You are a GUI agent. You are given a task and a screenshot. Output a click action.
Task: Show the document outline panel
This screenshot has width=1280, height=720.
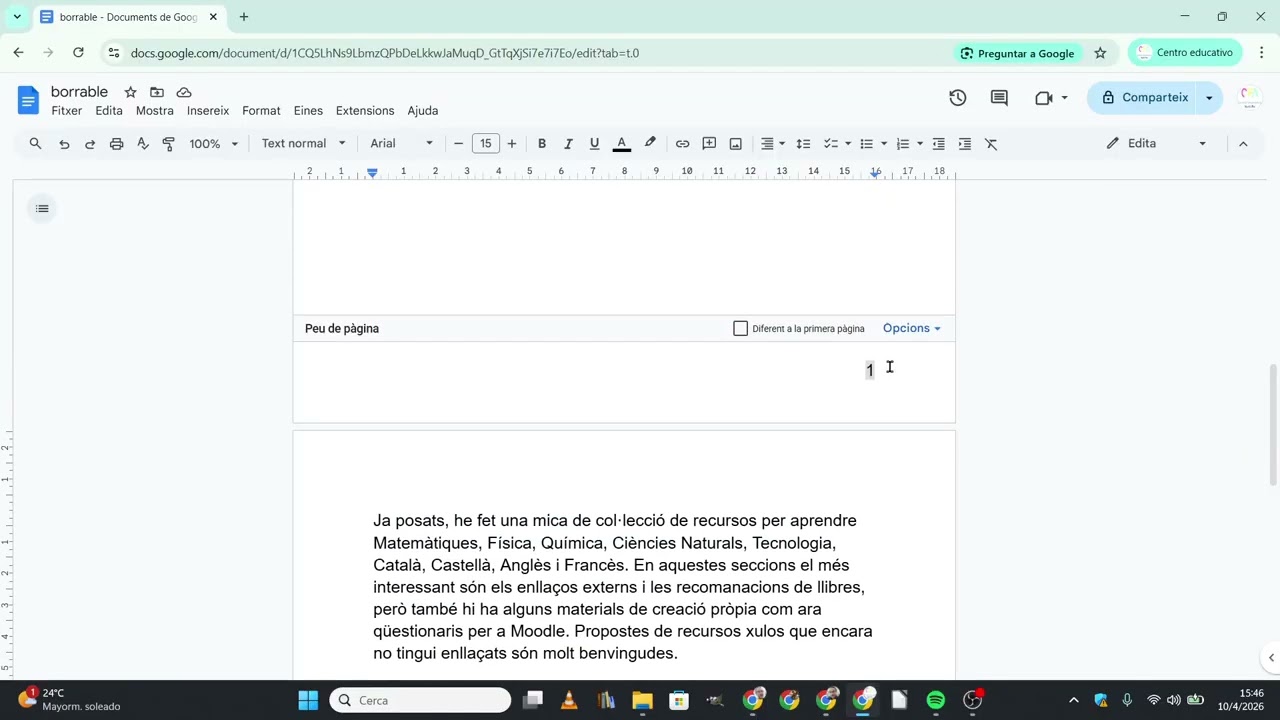coord(42,209)
